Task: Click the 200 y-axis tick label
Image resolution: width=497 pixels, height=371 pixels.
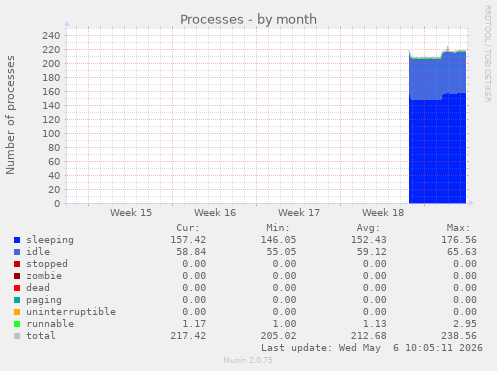Action: pyautogui.click(x=51, y=63)
